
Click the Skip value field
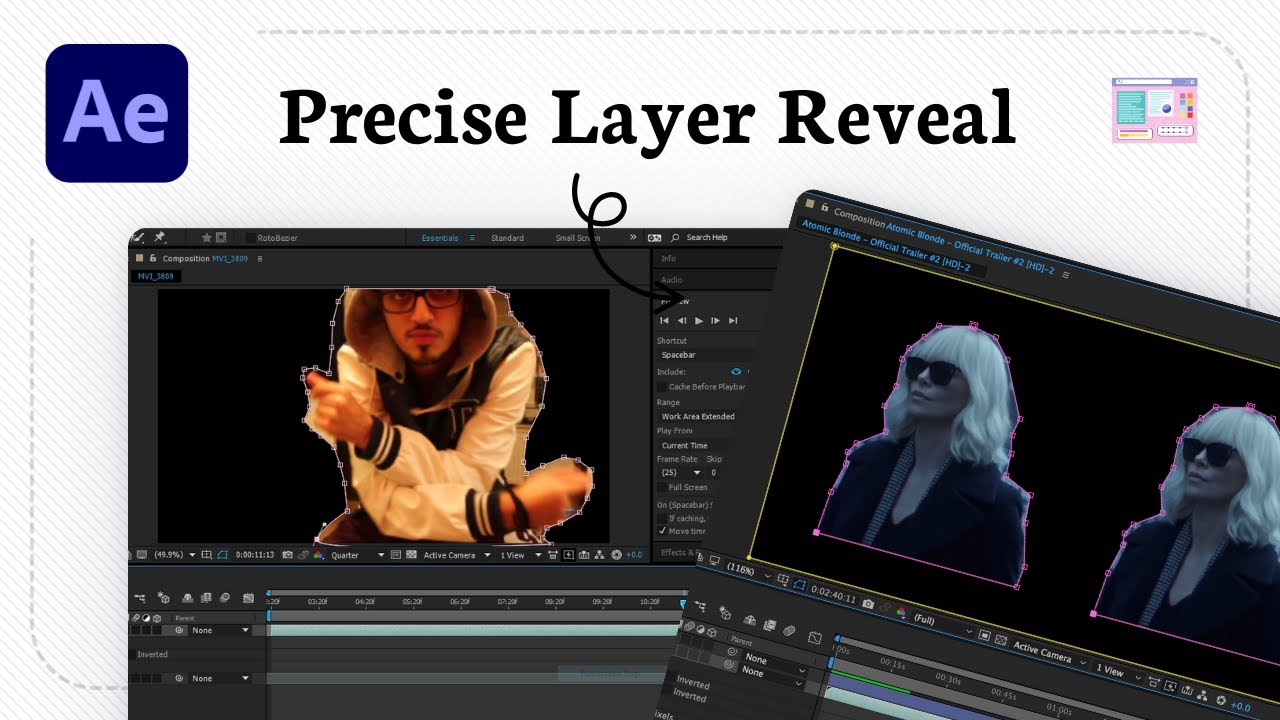(714, 472)
